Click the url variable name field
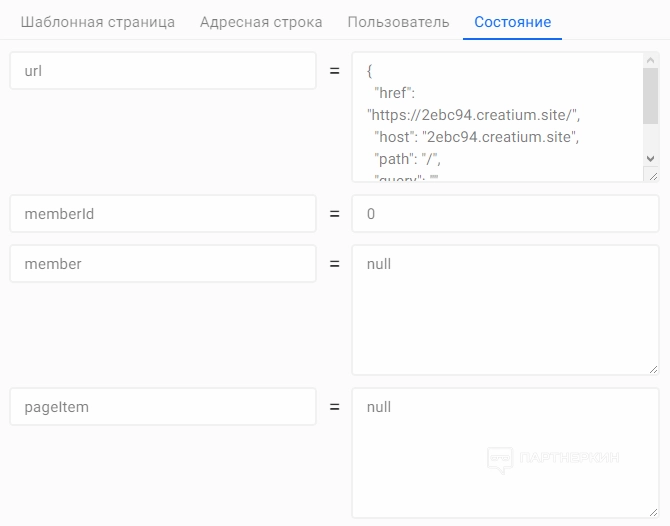Image resolution: width=670 pixels, height=526 pixels. [x=163, y=71]
